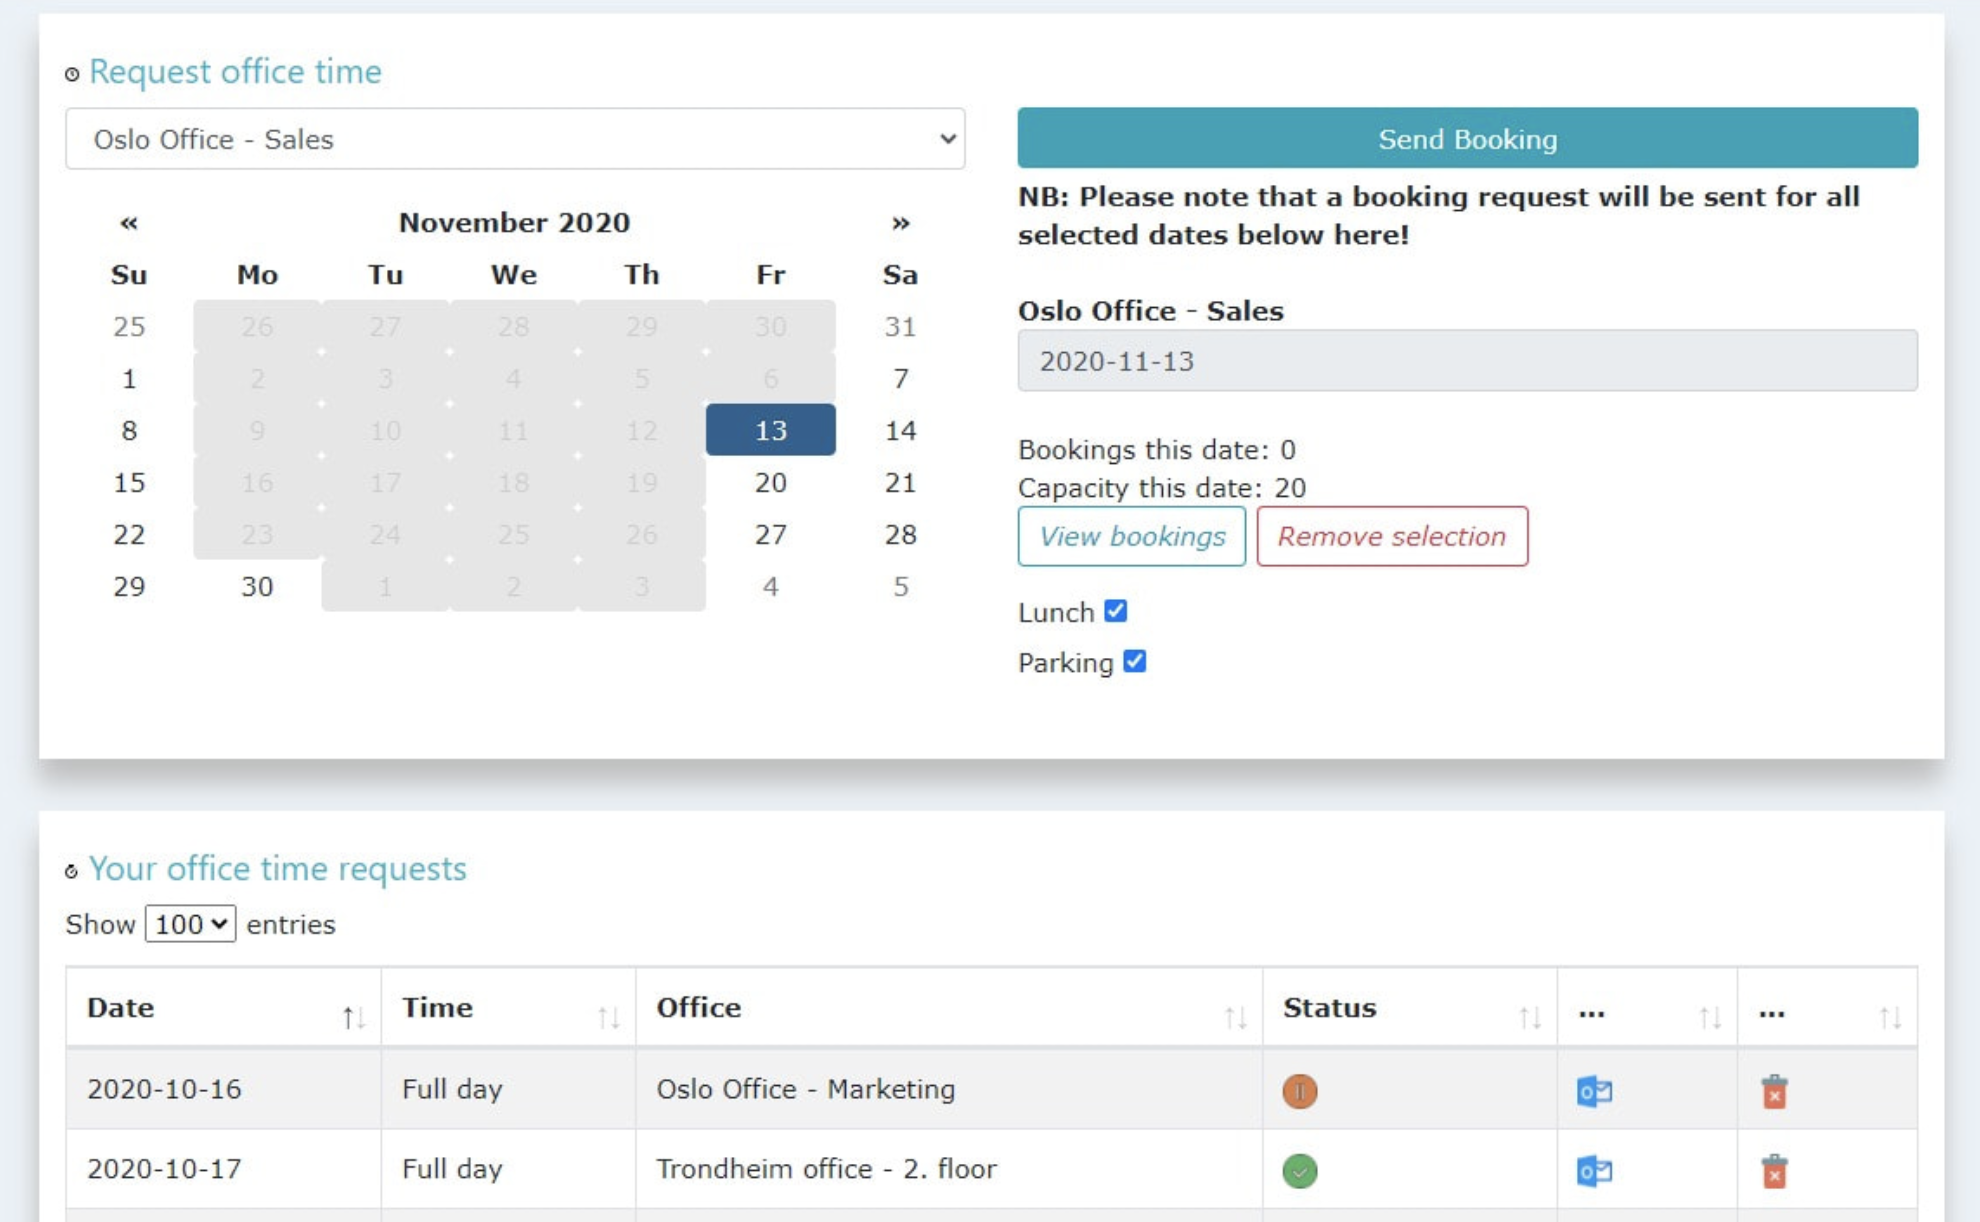1980x1222 pixels.
Task: Click the navigate to next month arrow
Action: pos(901,222)
